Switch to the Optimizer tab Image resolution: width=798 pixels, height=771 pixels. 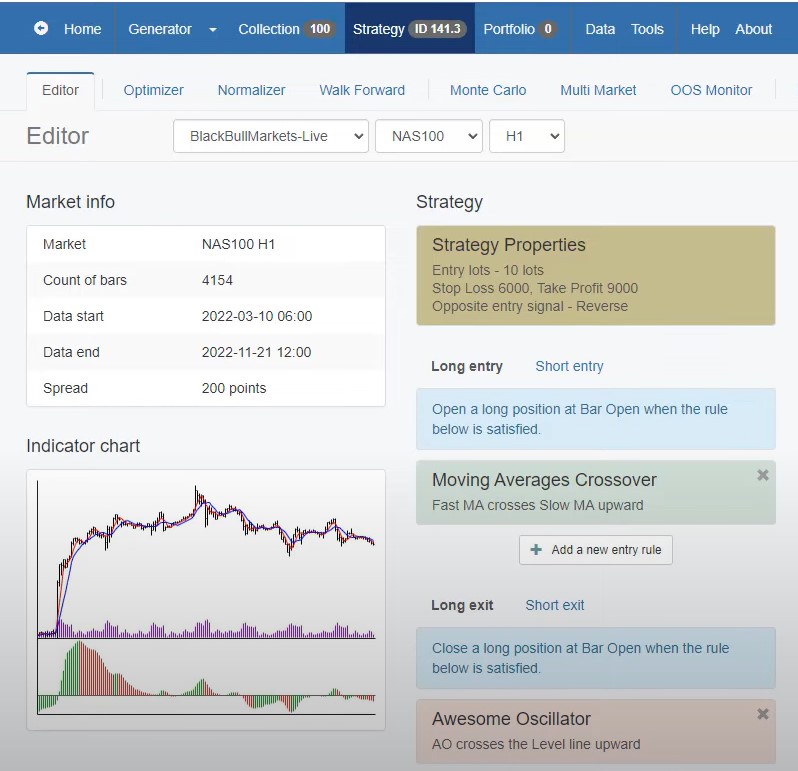pos(153,90)
